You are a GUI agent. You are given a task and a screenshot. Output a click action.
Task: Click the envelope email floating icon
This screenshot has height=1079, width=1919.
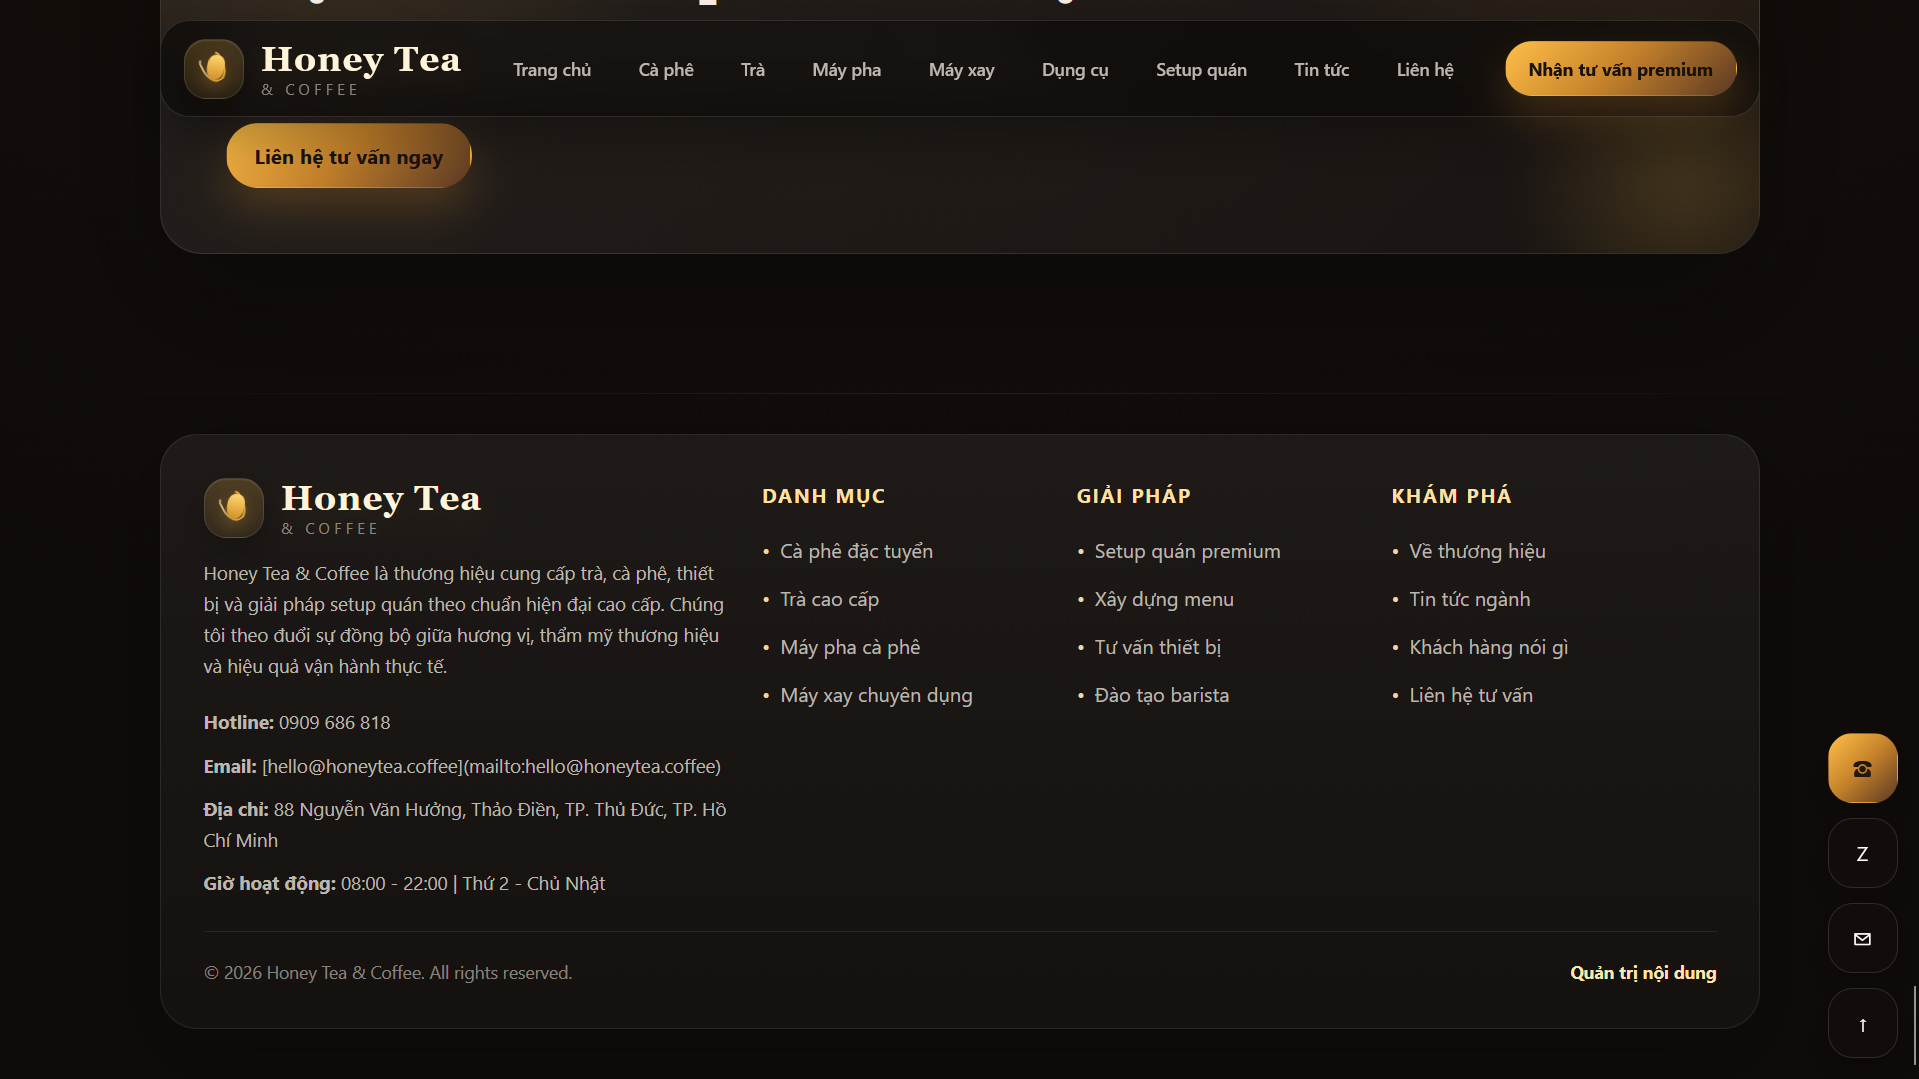click(x=1861, y=938)
